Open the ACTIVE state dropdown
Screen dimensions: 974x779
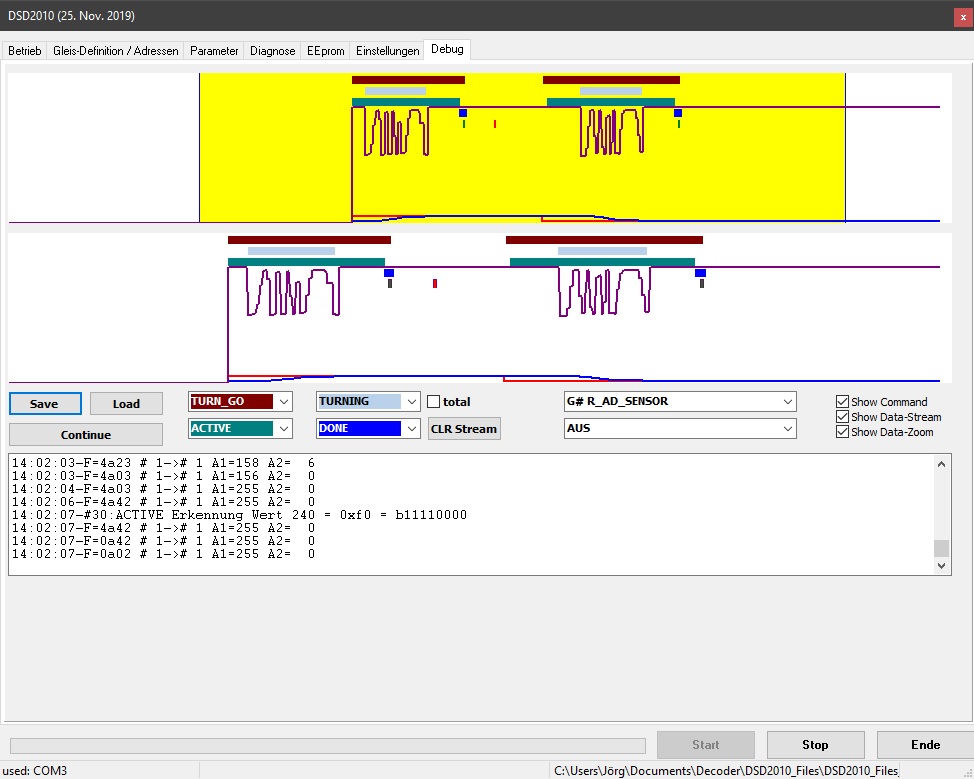tap(284, 429)
